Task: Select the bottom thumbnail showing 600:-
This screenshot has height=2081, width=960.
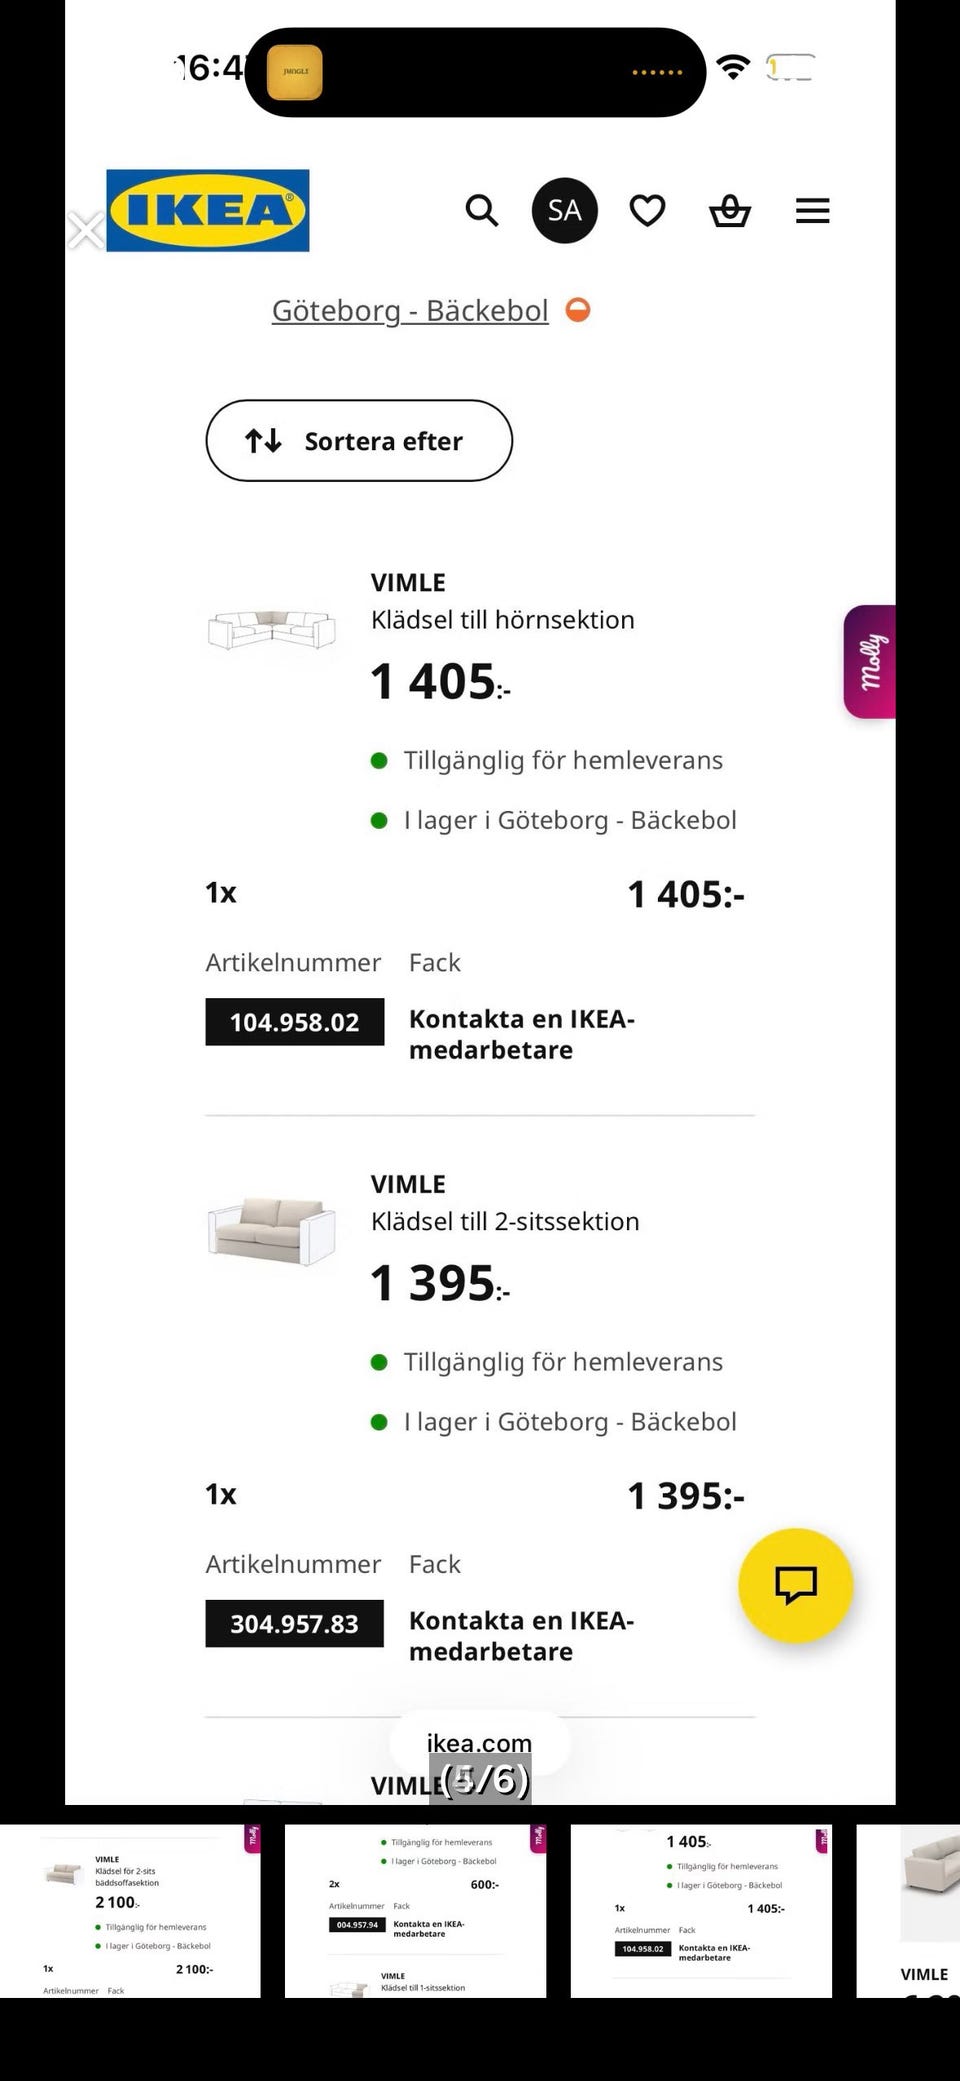Action: (415, 1911)
